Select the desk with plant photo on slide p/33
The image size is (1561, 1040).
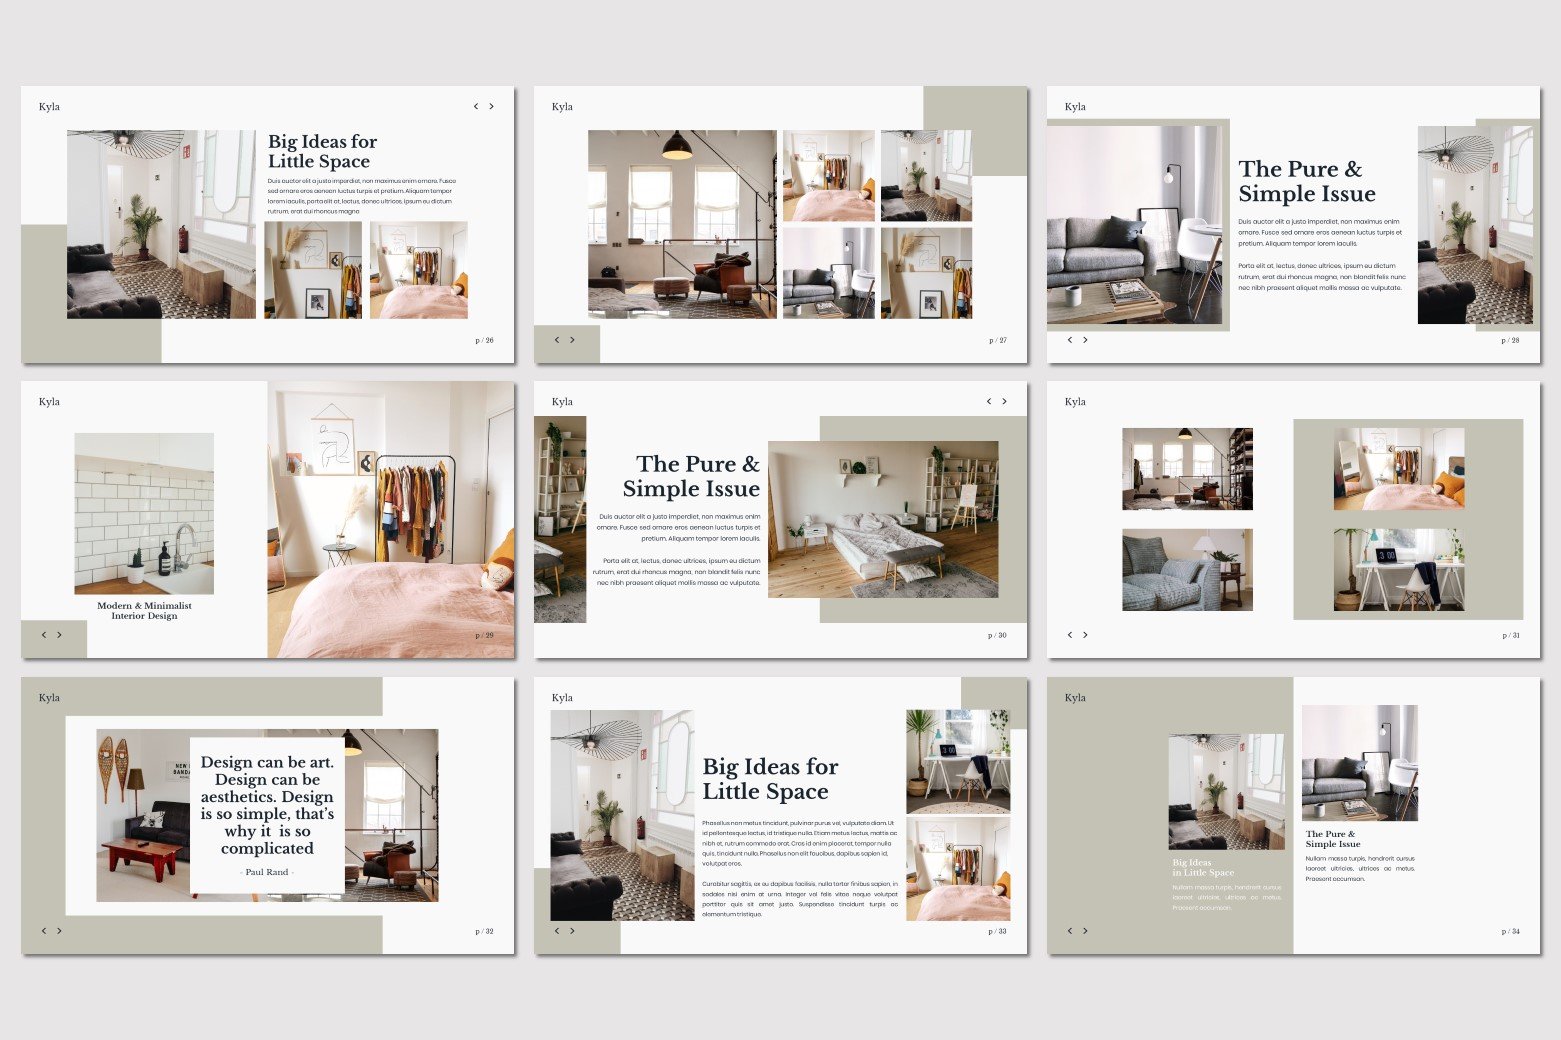tap(958, 762)
